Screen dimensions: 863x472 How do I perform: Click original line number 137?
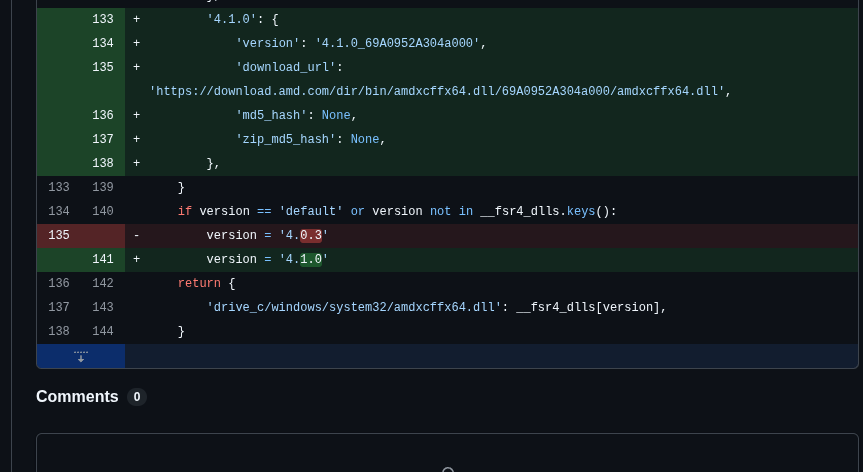[x=59, y=308]
